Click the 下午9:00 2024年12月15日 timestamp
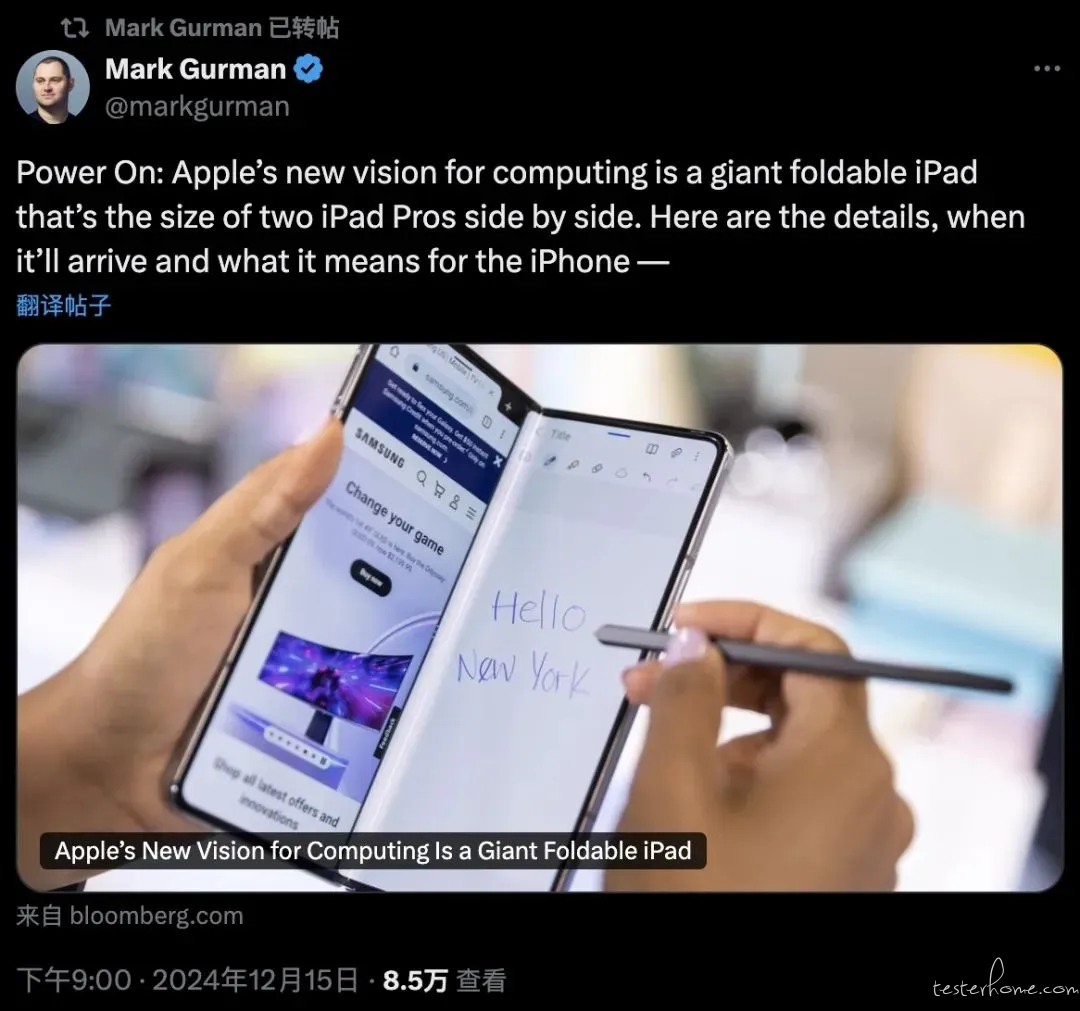Viewport: 1080px width, 1011px height. (187, 980)
